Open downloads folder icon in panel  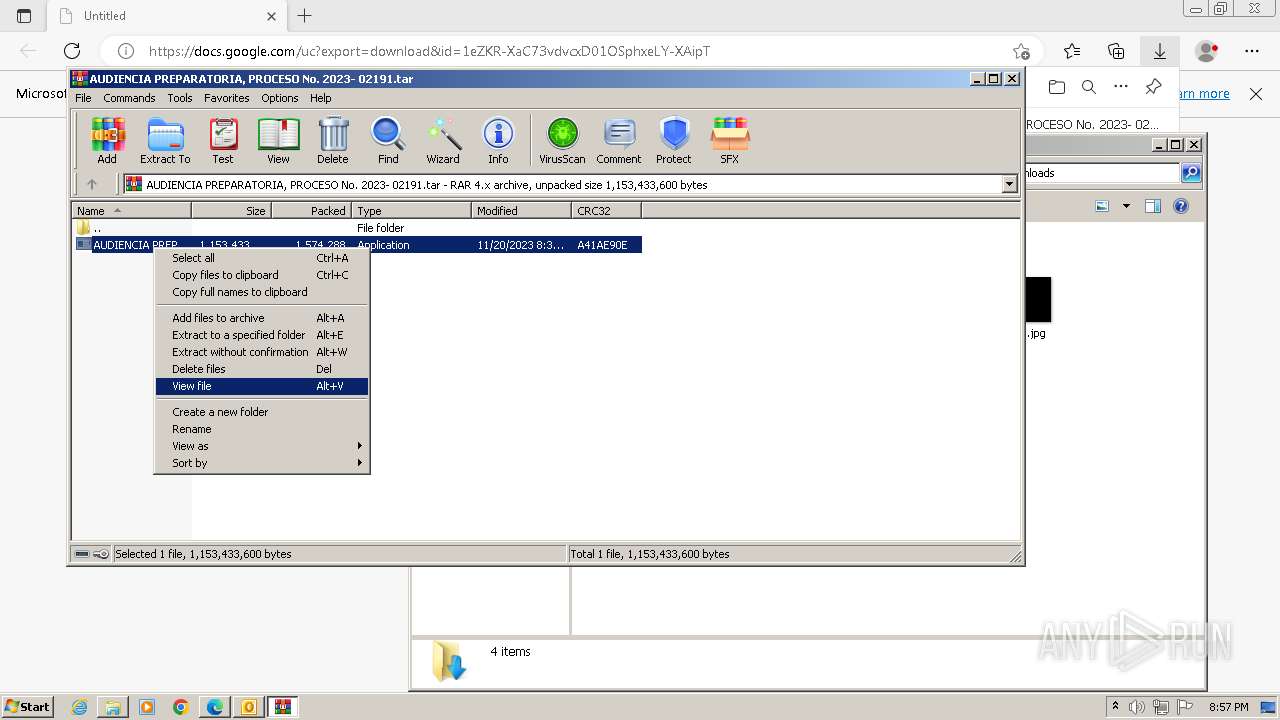[x=1057, y=87]
